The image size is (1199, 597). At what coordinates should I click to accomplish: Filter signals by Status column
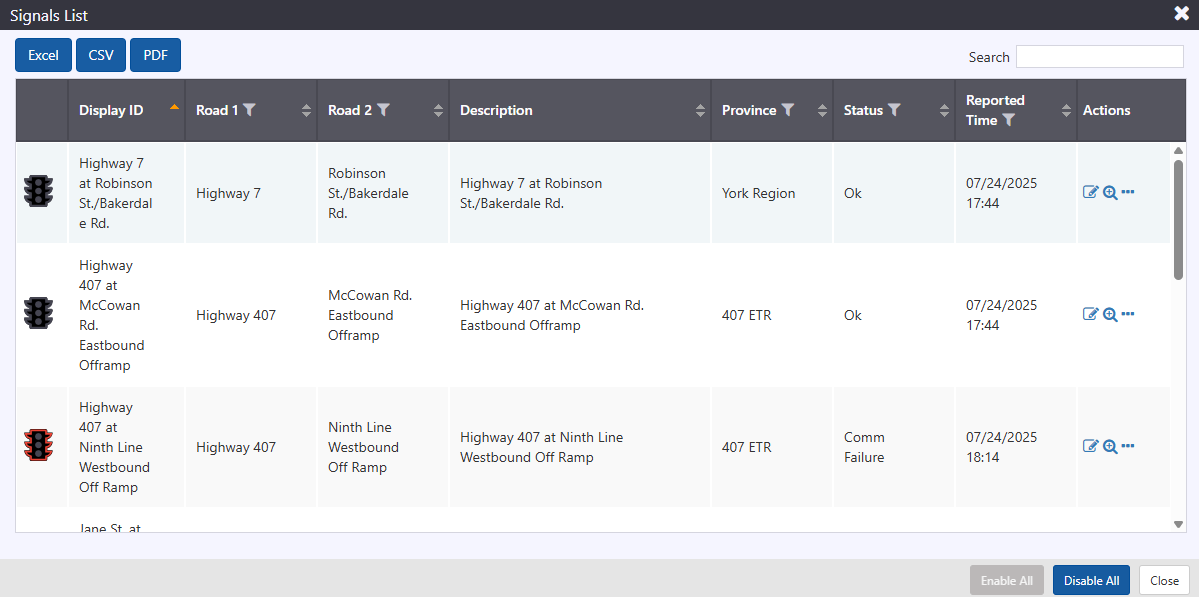(x=894, y=110)
